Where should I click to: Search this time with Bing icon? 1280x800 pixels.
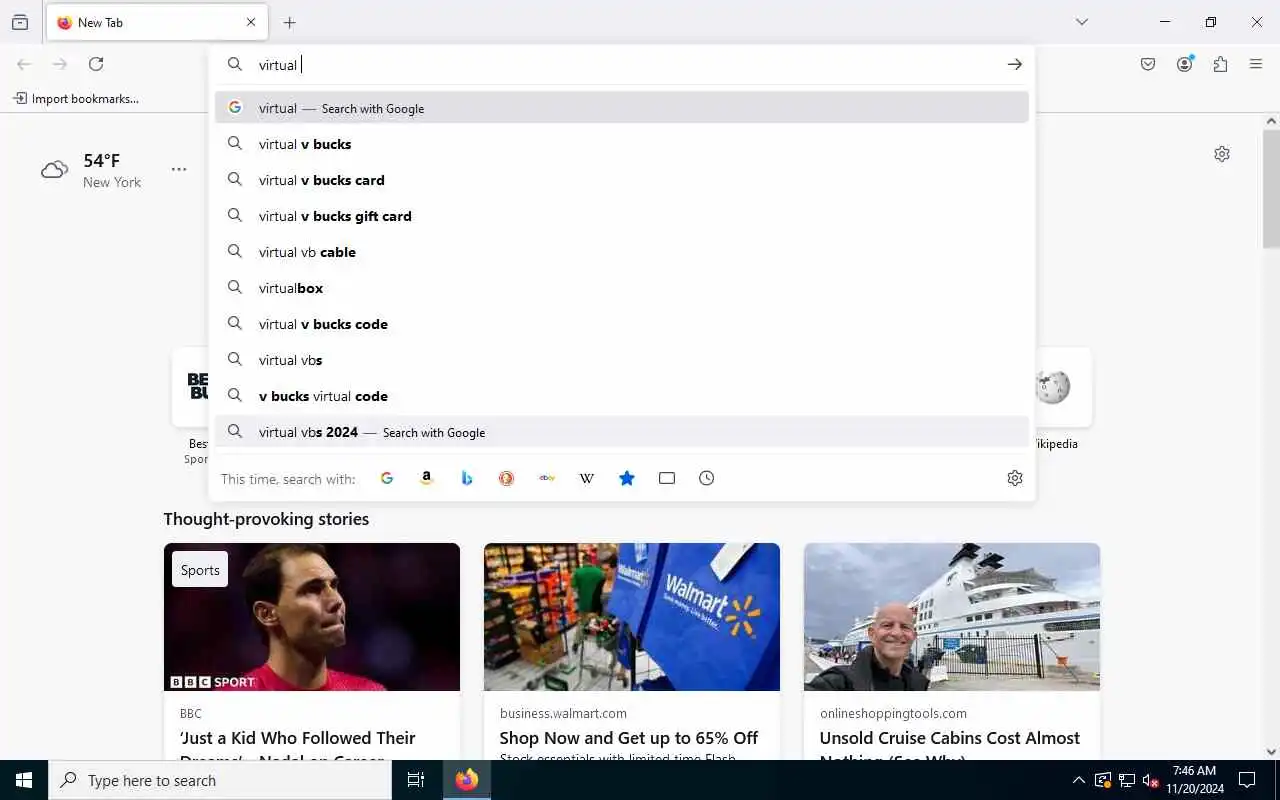tap(467, 478)
